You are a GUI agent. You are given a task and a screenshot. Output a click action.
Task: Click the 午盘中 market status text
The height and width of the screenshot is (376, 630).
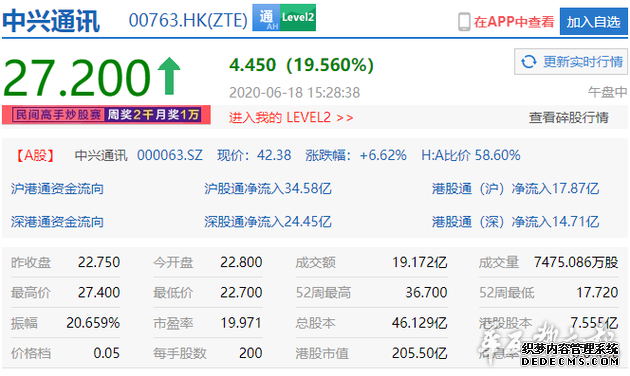[607, 92]
